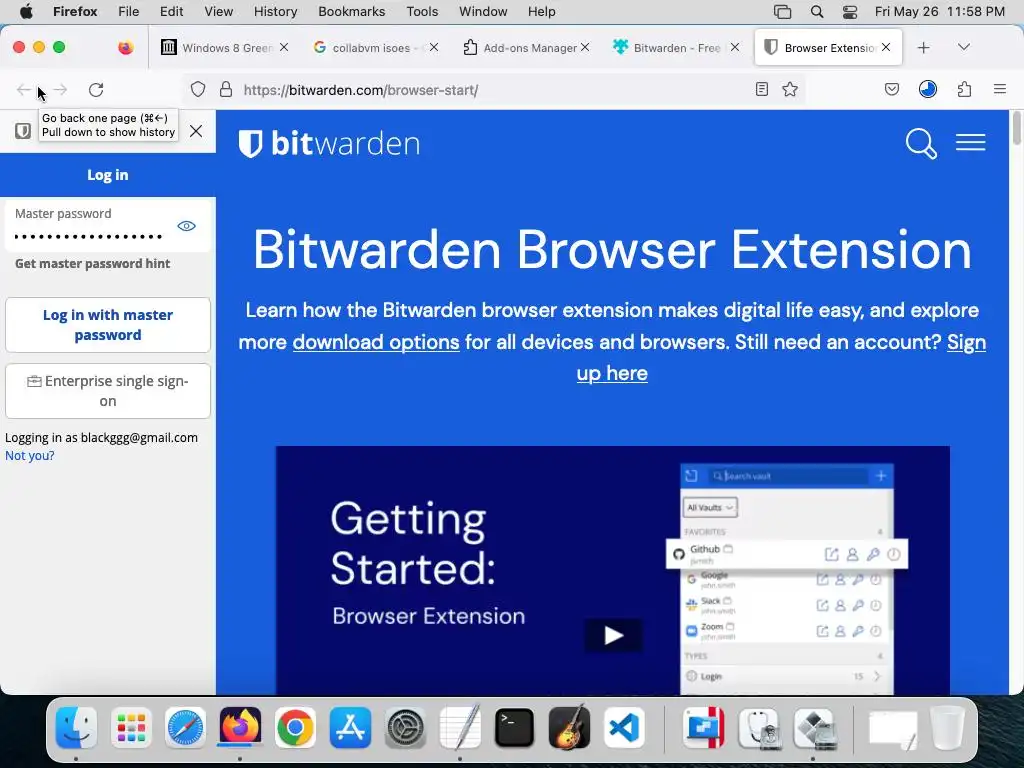Open Spotlight search in menu bar
The height and width of the screenshot is (768, 1024).
point(816,11)
